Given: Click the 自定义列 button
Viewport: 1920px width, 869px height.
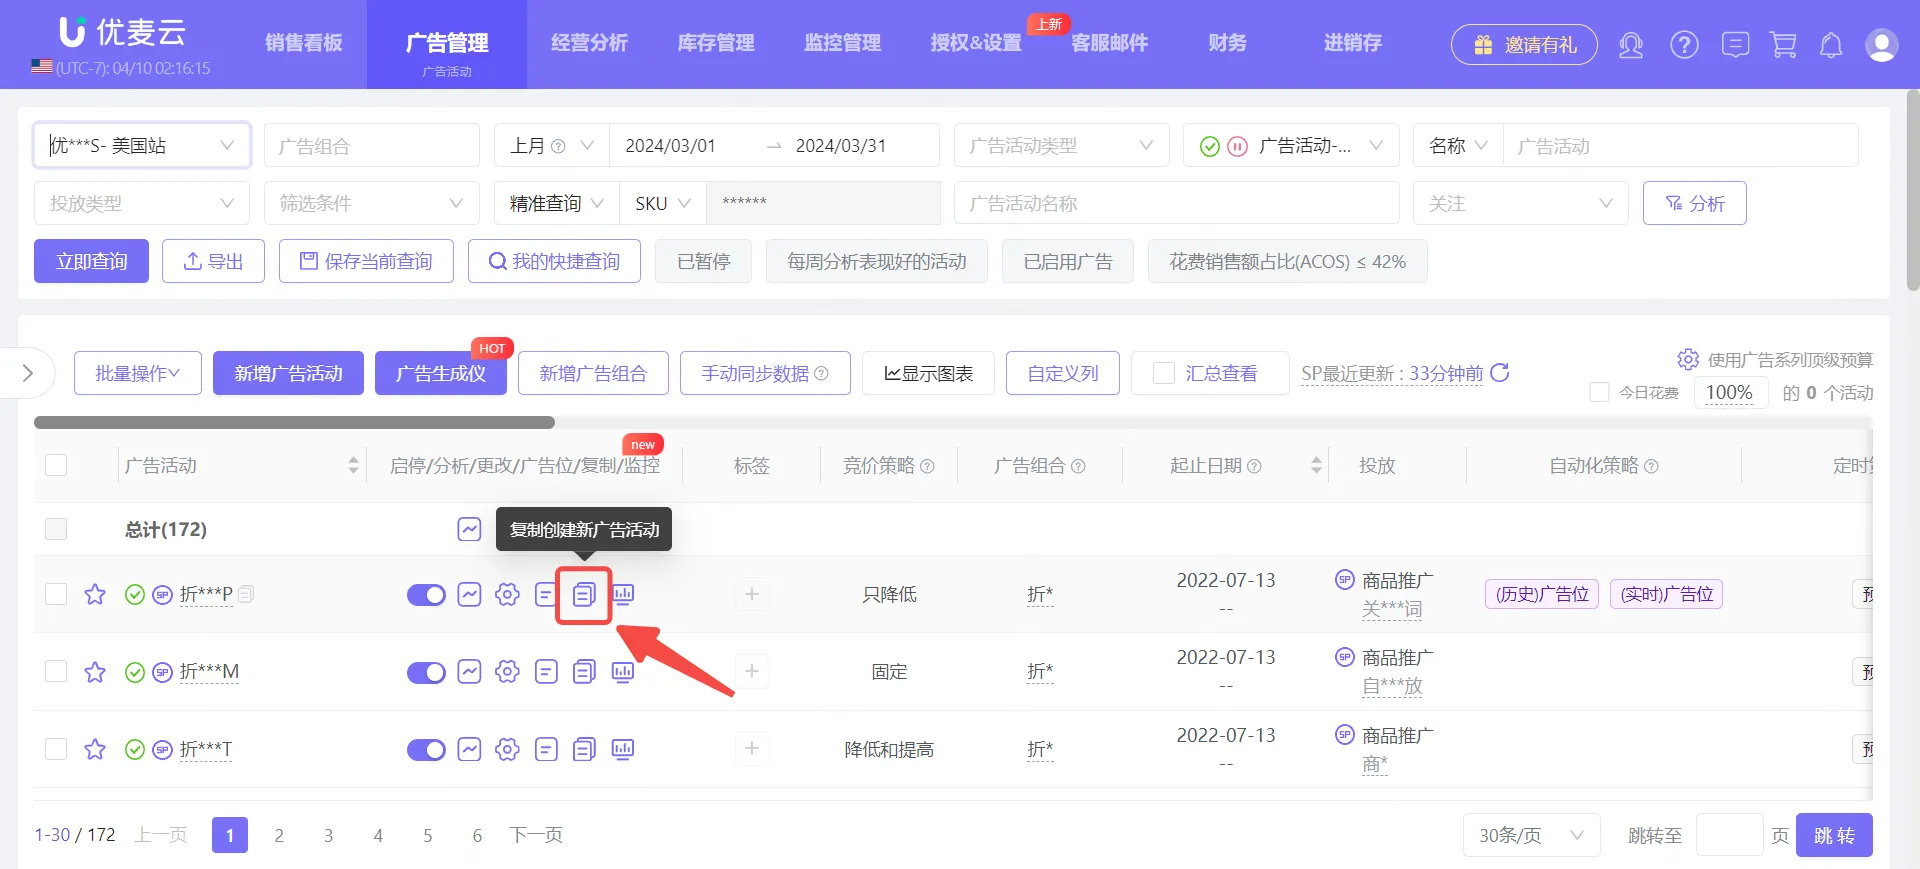Looking at the screenshot, I should pyautogui.click(x=1063, y=373).
